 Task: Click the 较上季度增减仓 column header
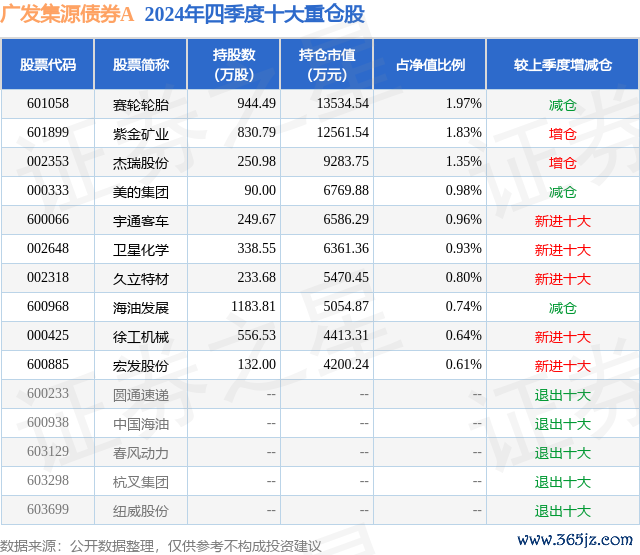coord(563,64)
